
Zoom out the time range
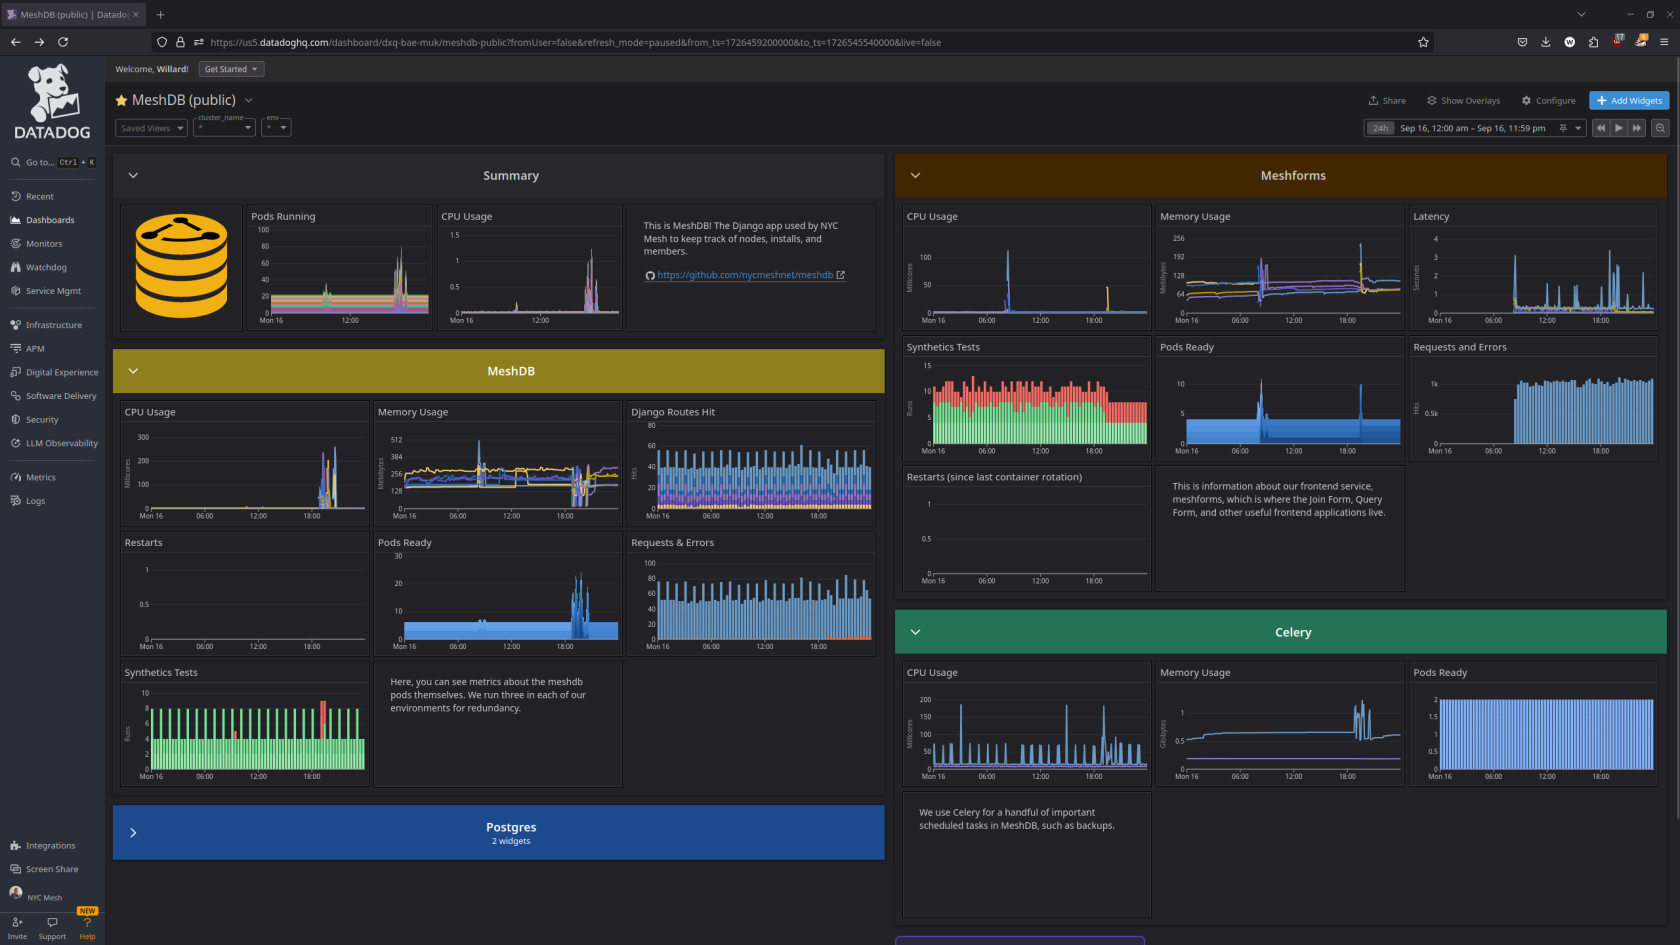pyautogui.click(x=1660, y=128)
